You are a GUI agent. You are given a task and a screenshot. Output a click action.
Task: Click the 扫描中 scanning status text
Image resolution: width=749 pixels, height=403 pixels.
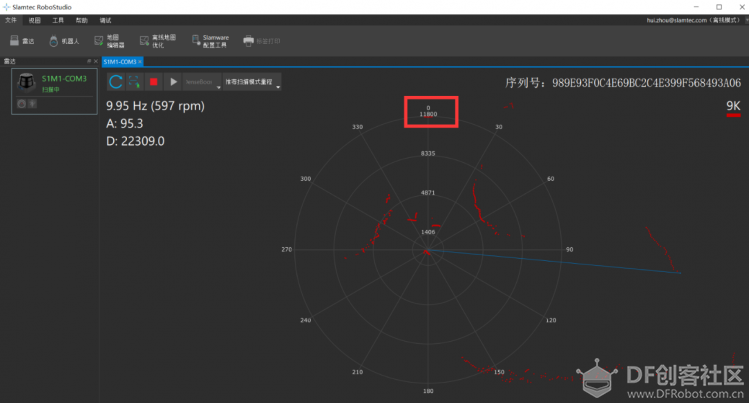point(51,90)
